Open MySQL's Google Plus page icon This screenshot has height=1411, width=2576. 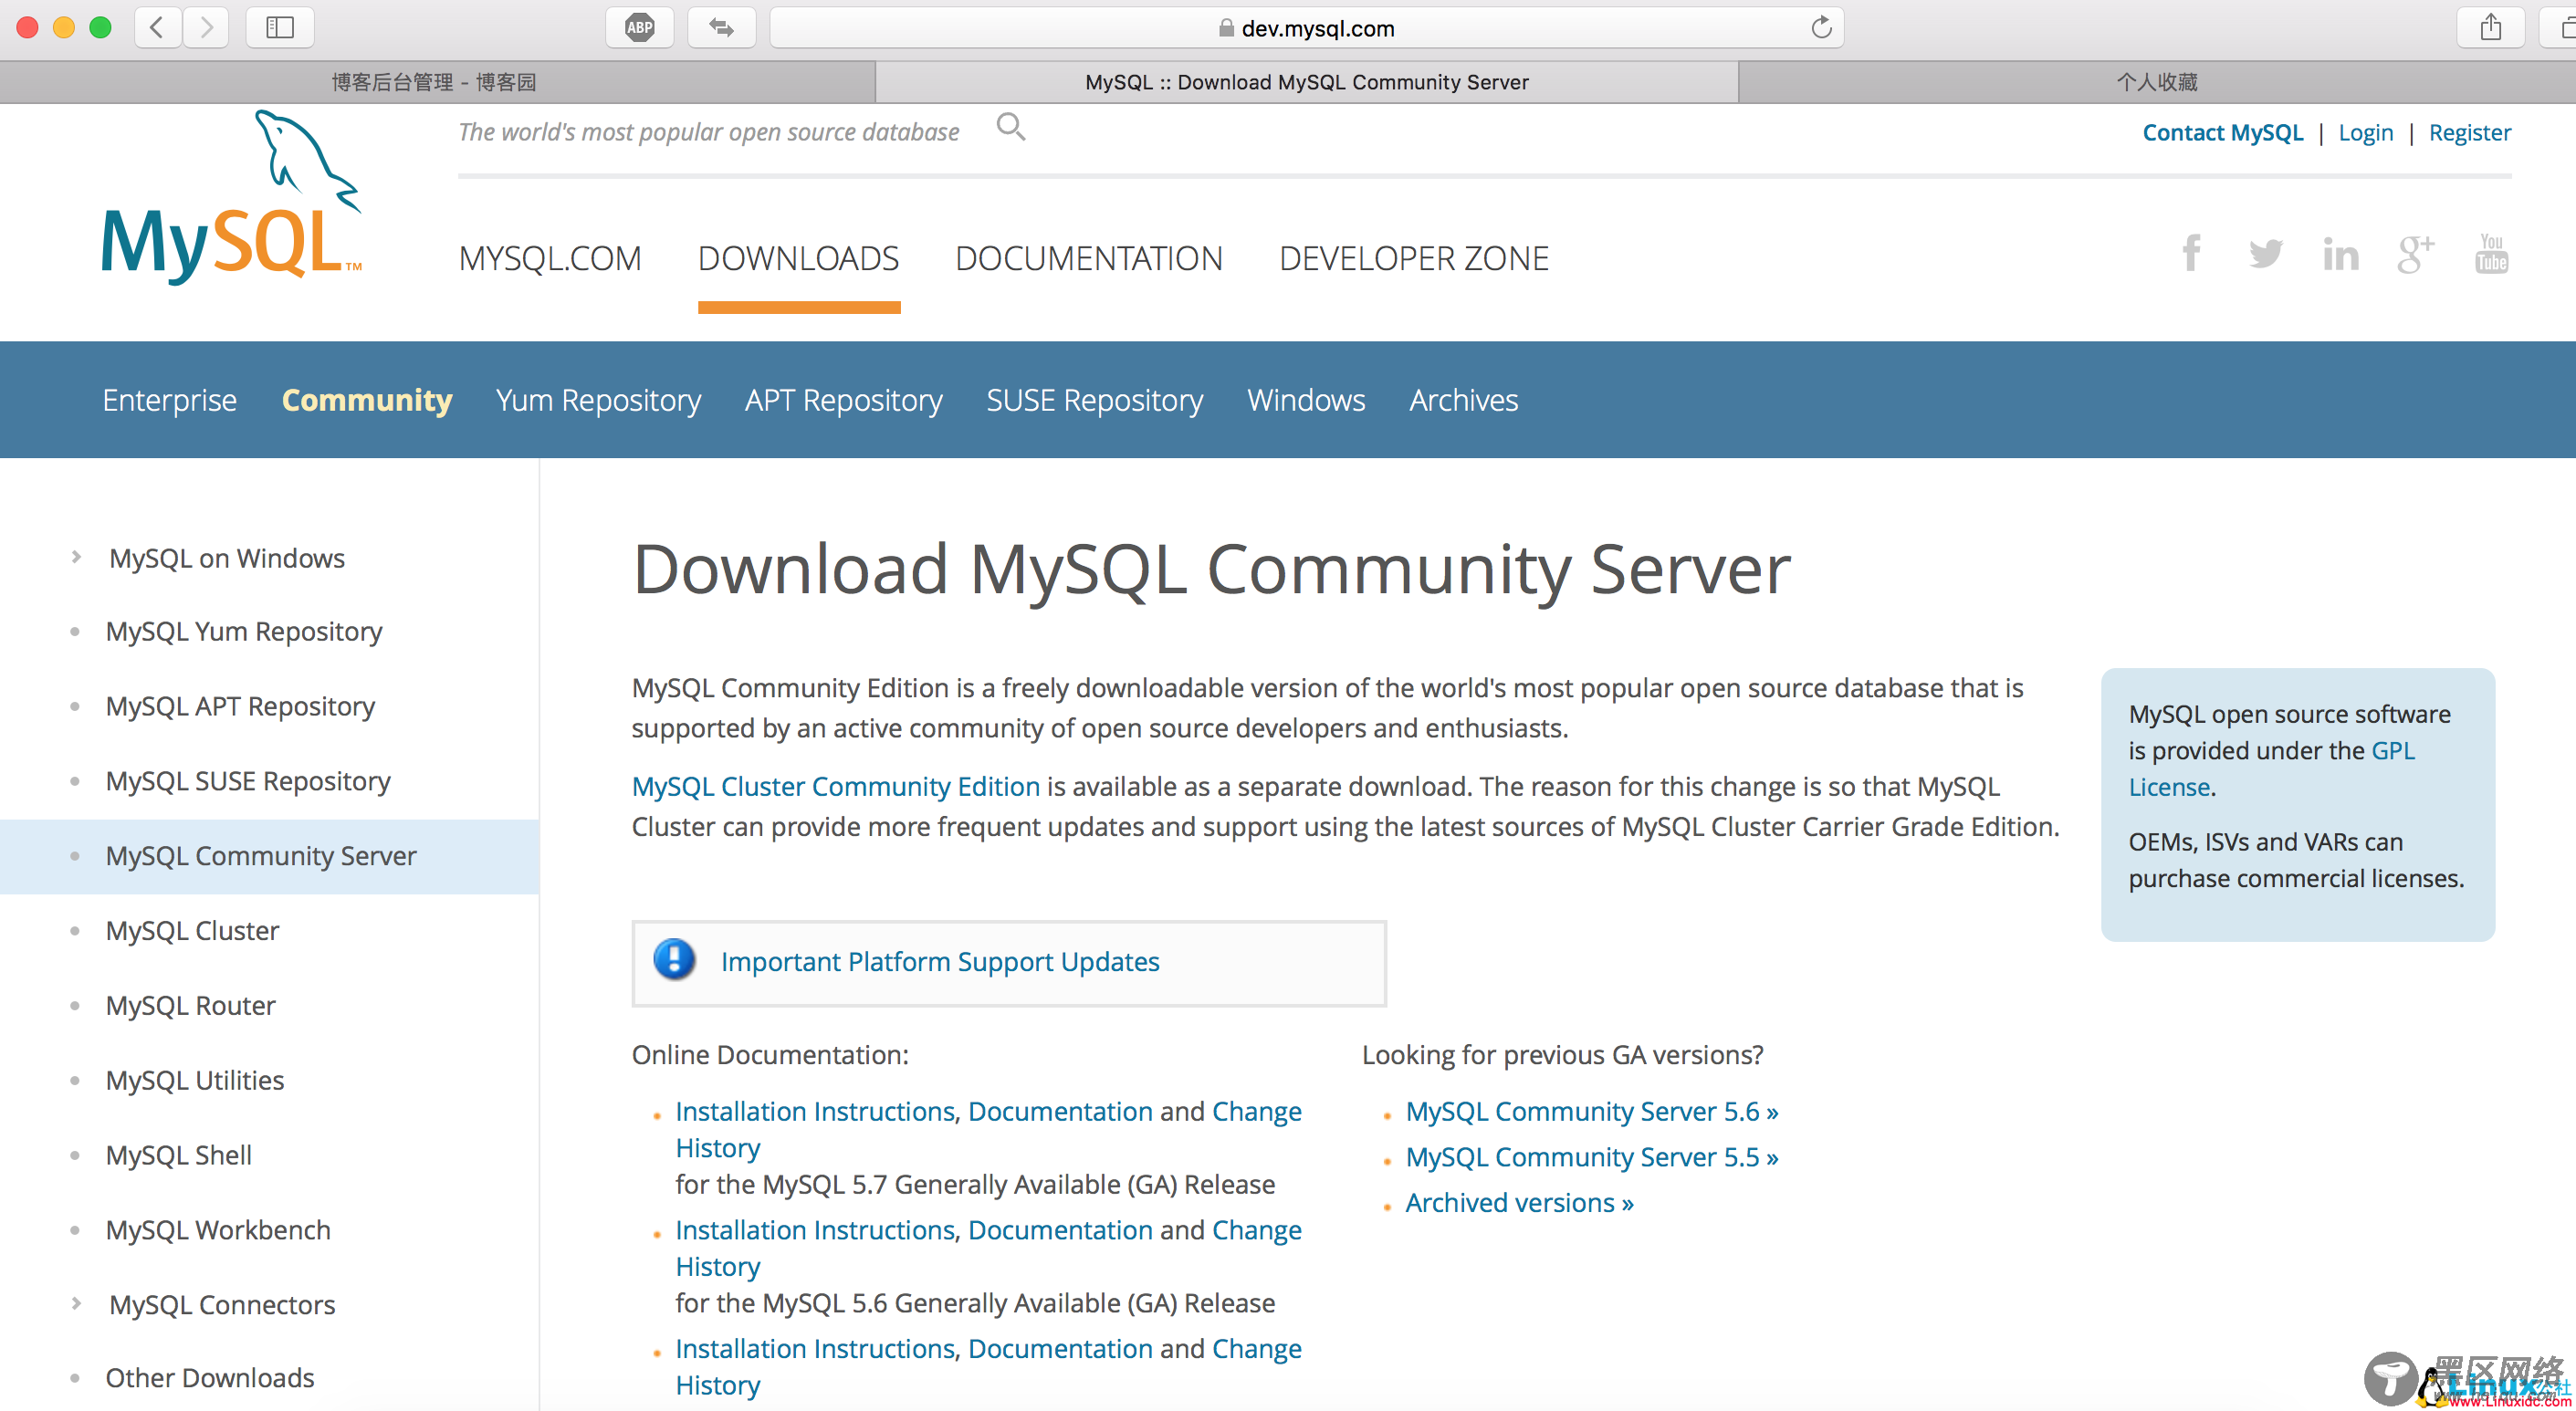click(x=2415, y=254)
